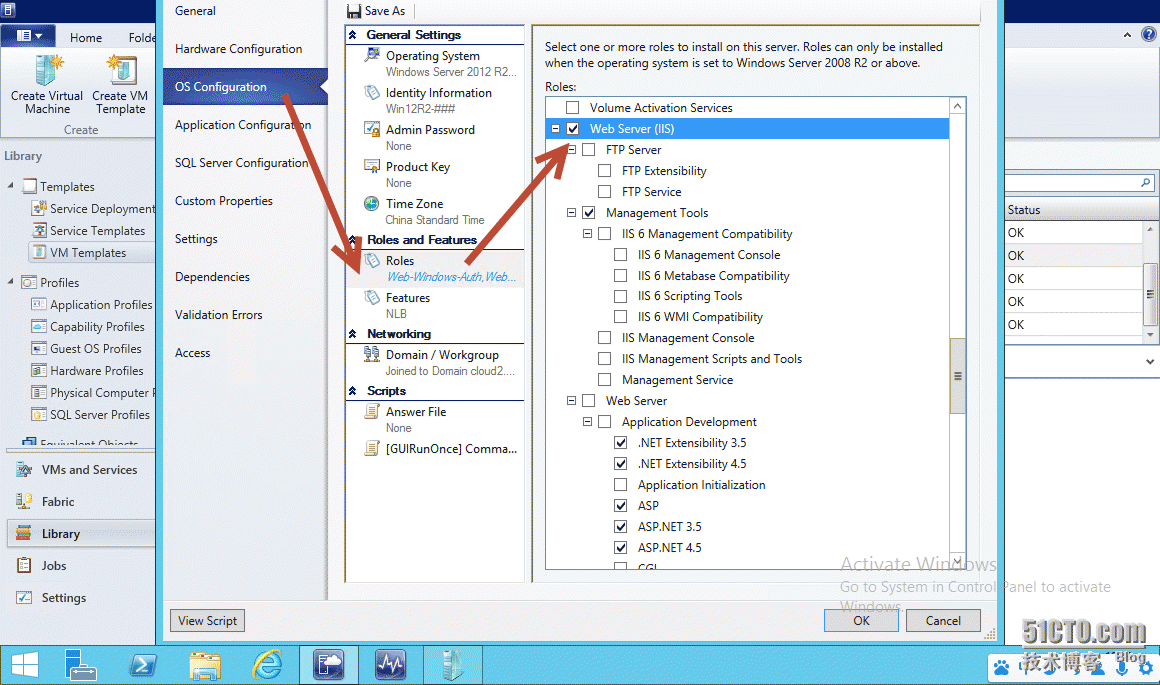Image resolution: width=1160 pixels, height=685 pixels.
Task: Launch PowerShell from the taskbar
Action: click(x=143, y=664)
